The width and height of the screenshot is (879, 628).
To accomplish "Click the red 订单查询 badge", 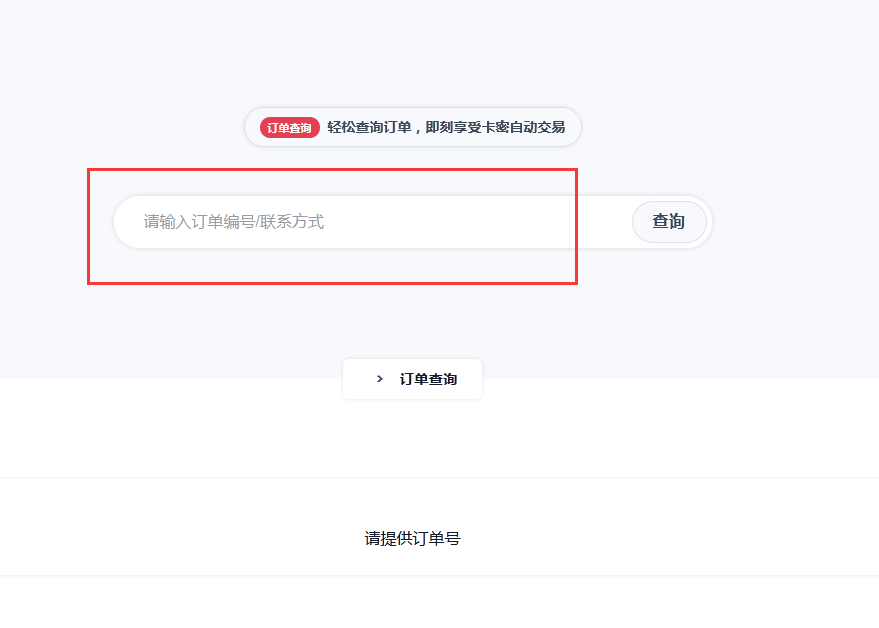I will pos(289,128).
